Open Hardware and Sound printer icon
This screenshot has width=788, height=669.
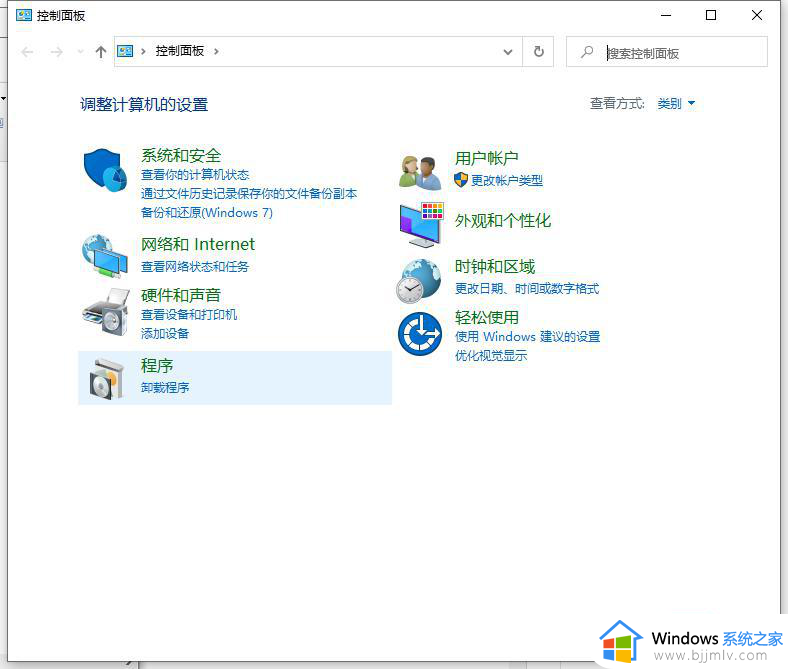[x=106, y=312]
